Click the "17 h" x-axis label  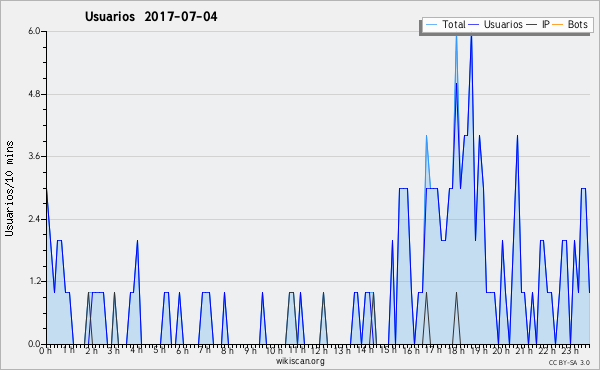pos(433,350)
